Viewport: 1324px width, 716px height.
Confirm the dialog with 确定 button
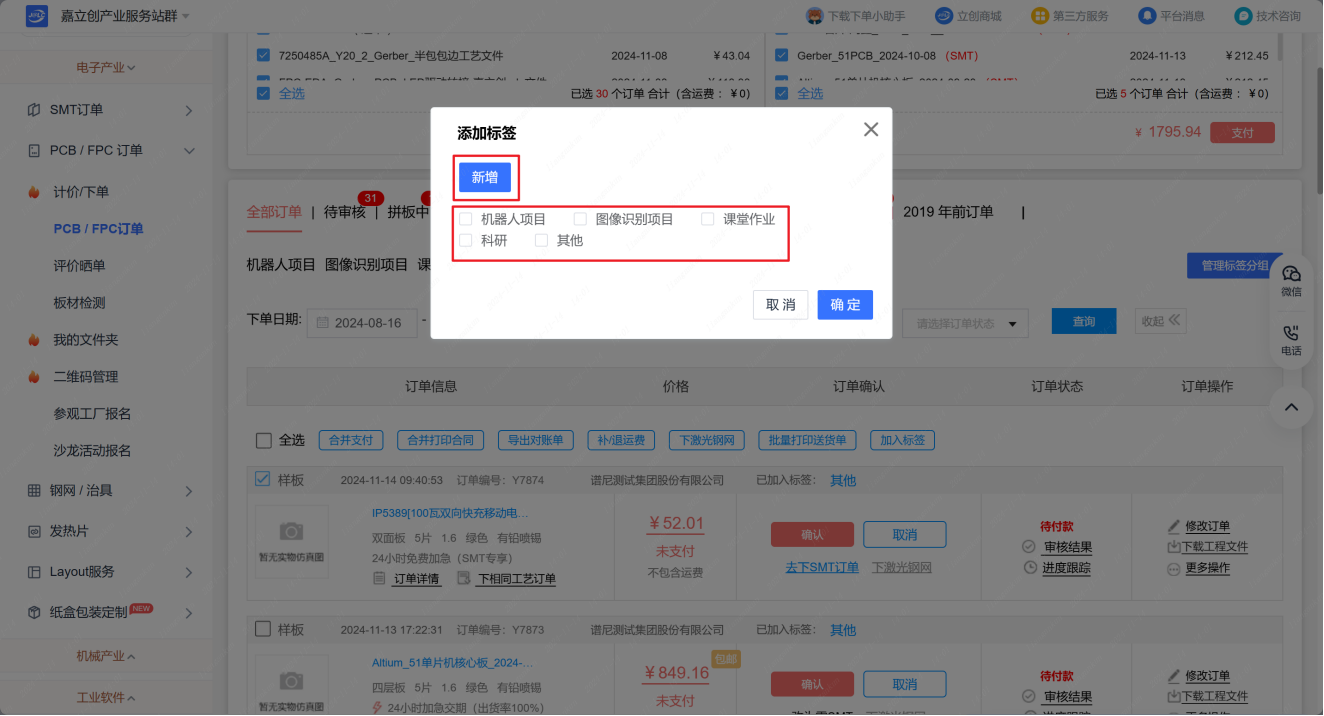click(x=845, y=305)
